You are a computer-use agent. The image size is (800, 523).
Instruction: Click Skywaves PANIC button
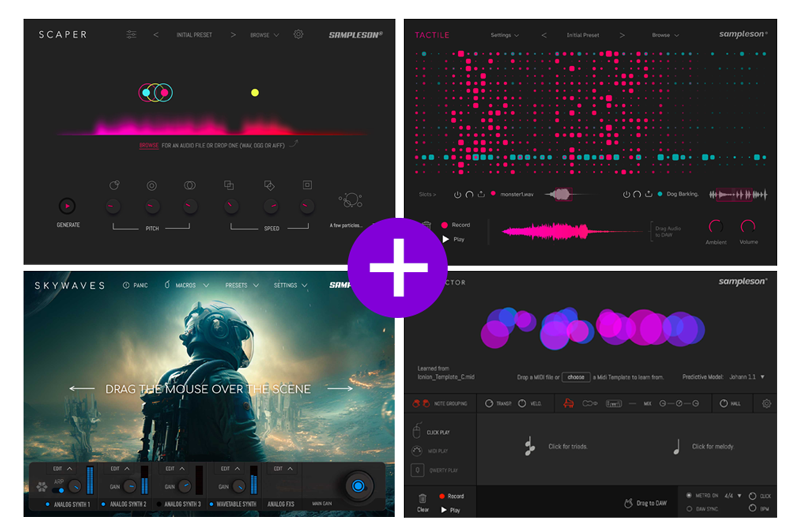click(135, 285)
